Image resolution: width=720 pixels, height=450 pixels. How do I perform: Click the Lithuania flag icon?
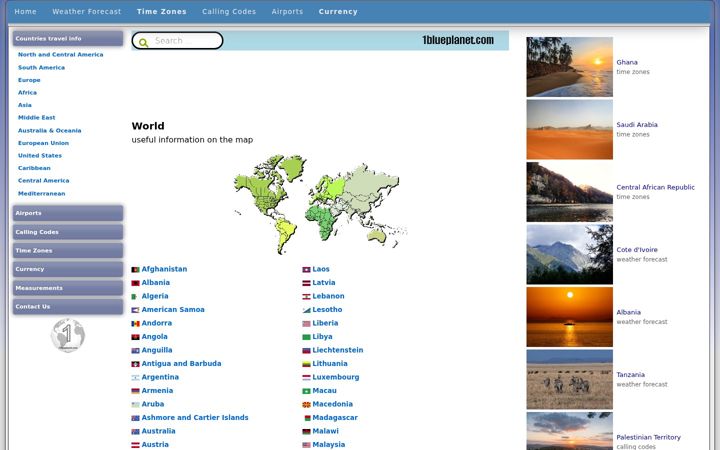tap(306, 364)
